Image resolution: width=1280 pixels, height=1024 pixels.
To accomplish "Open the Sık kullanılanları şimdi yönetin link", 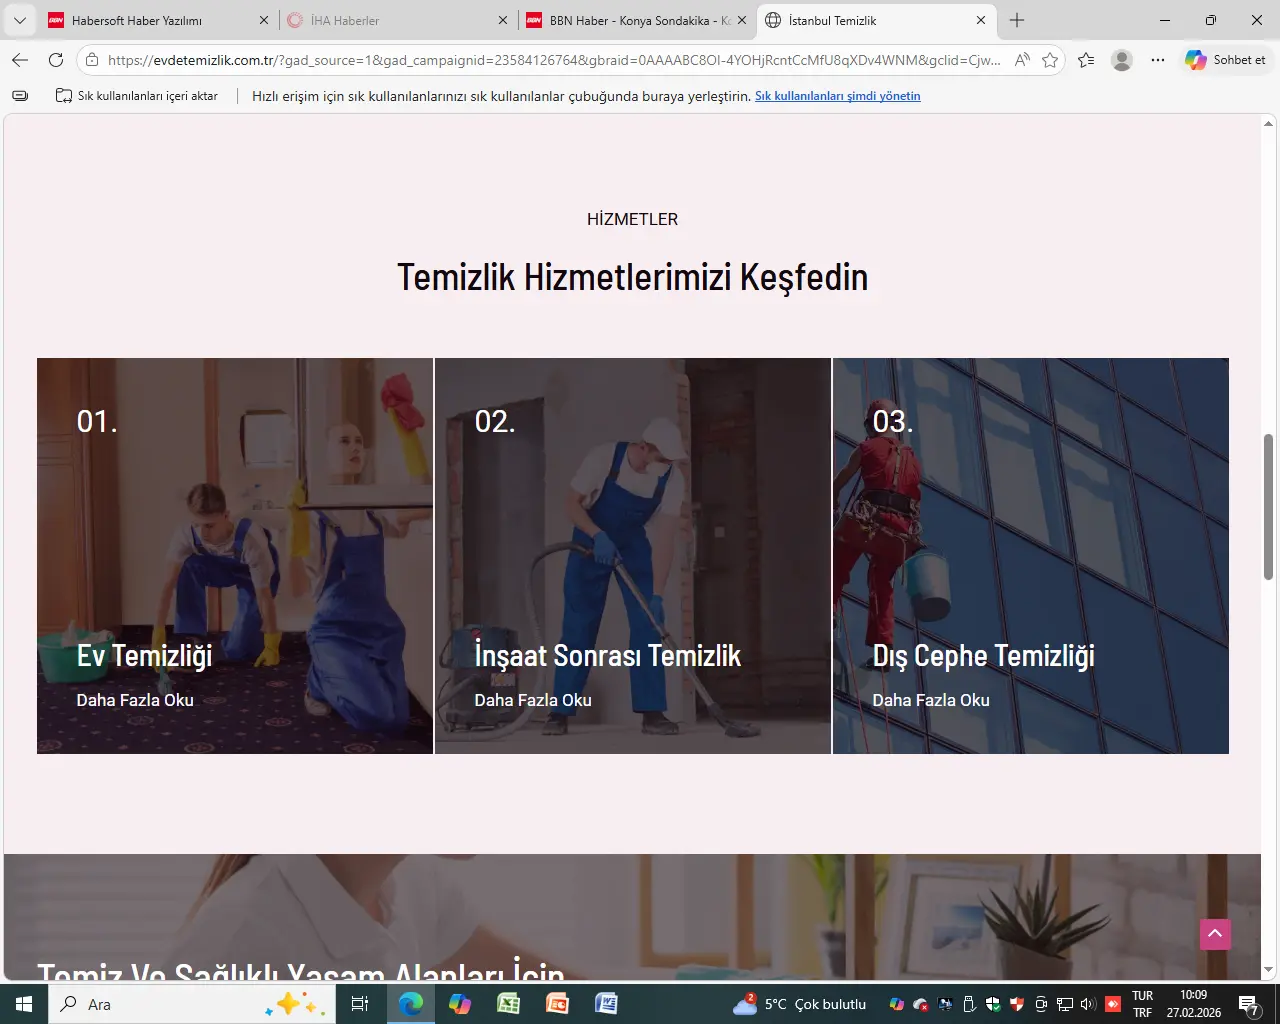I will [837, 96].
